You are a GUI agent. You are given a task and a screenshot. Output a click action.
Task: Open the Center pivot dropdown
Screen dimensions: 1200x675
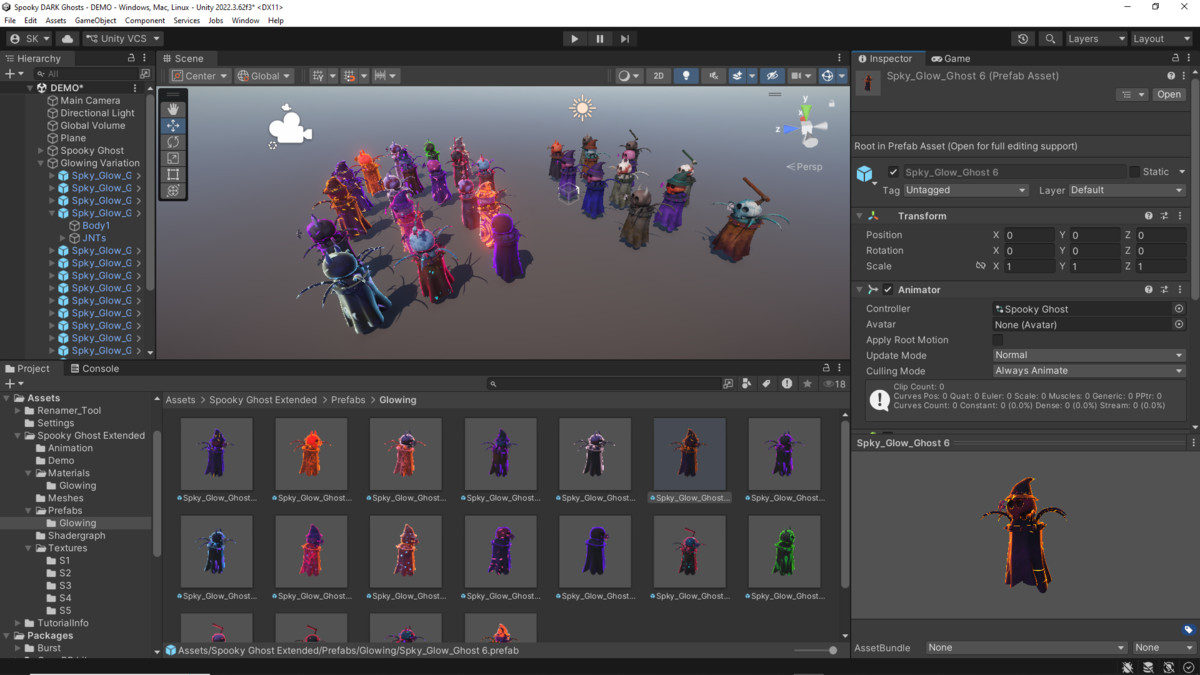(199, 76)
